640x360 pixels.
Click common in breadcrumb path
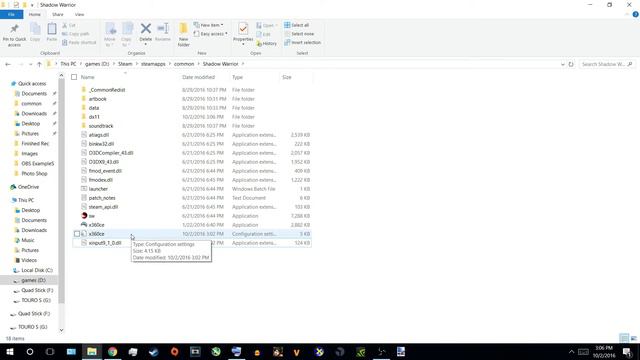(184, 64)
